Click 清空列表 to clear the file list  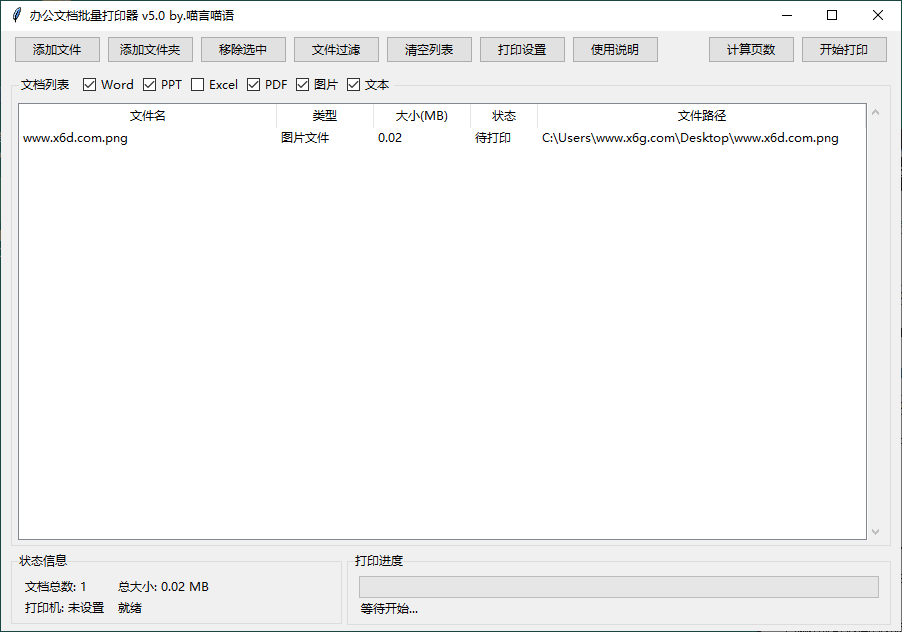(x=428, y=49)
